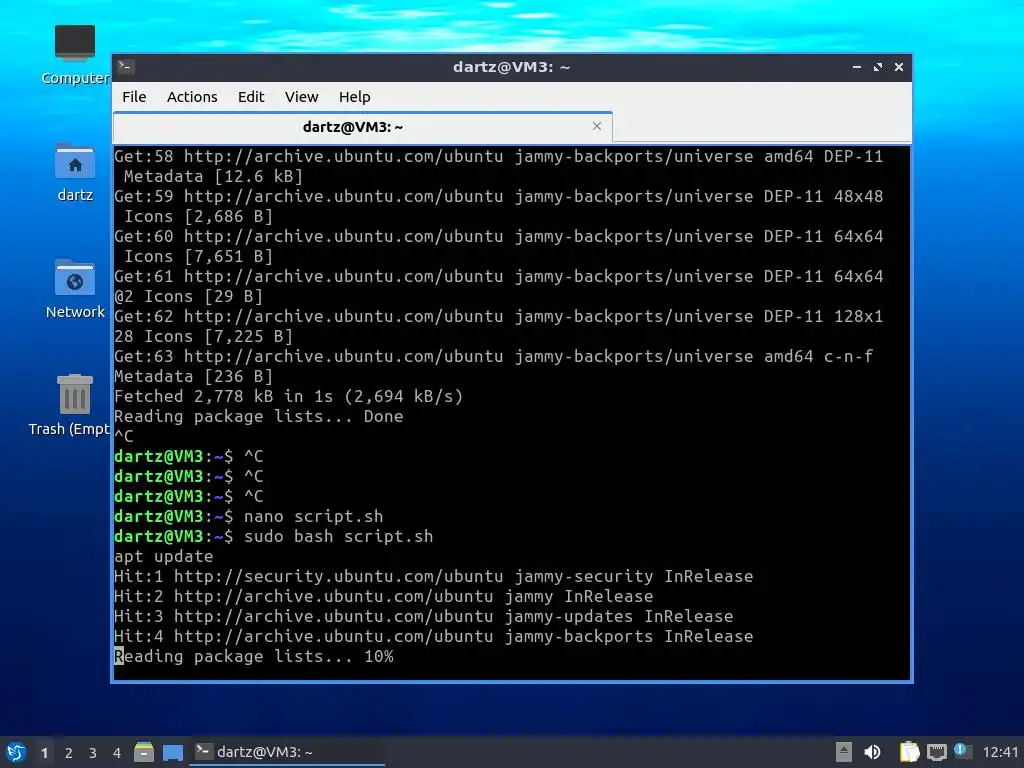Click the 'Hit:2' jammy InRelease line
Image resolution: width=1024 pixels, height=768 pixels.
[x=383, y=597]
